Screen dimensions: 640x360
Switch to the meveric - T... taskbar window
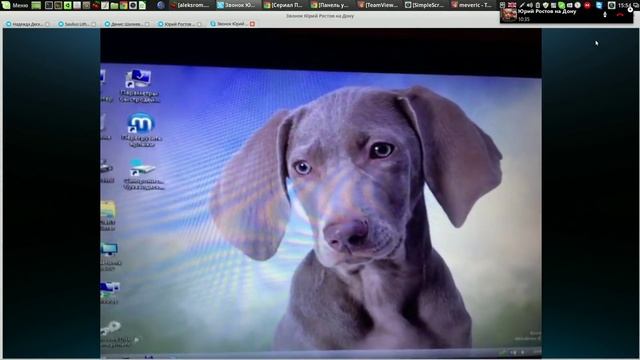(x=473, y=5)
